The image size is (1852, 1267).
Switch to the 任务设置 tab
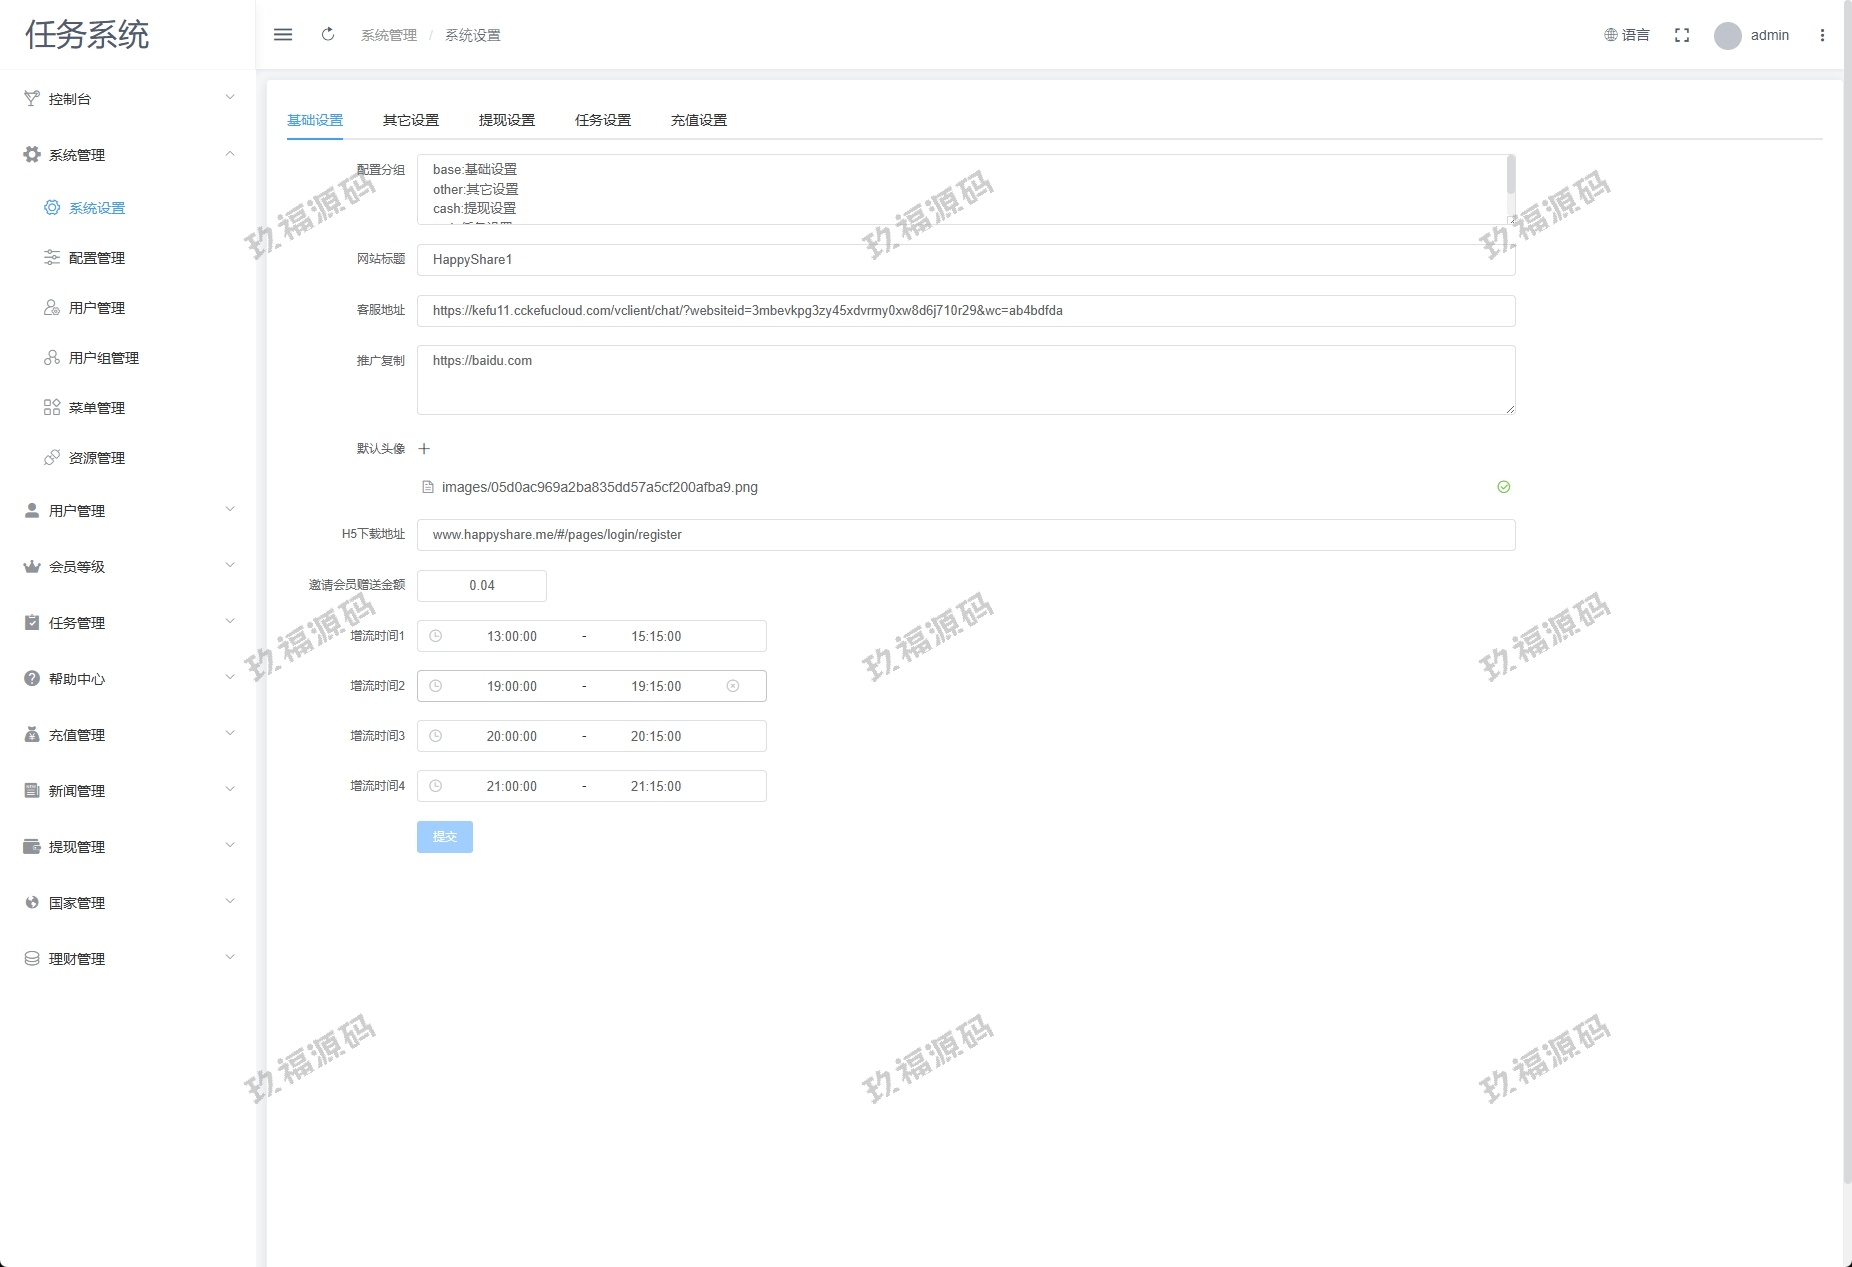point(603,120)
